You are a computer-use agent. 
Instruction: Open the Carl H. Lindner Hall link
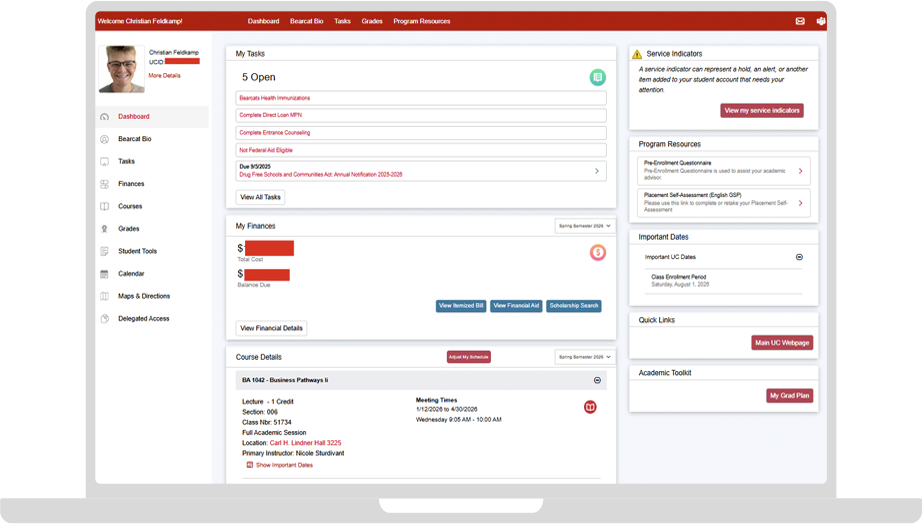coord(305,442)
